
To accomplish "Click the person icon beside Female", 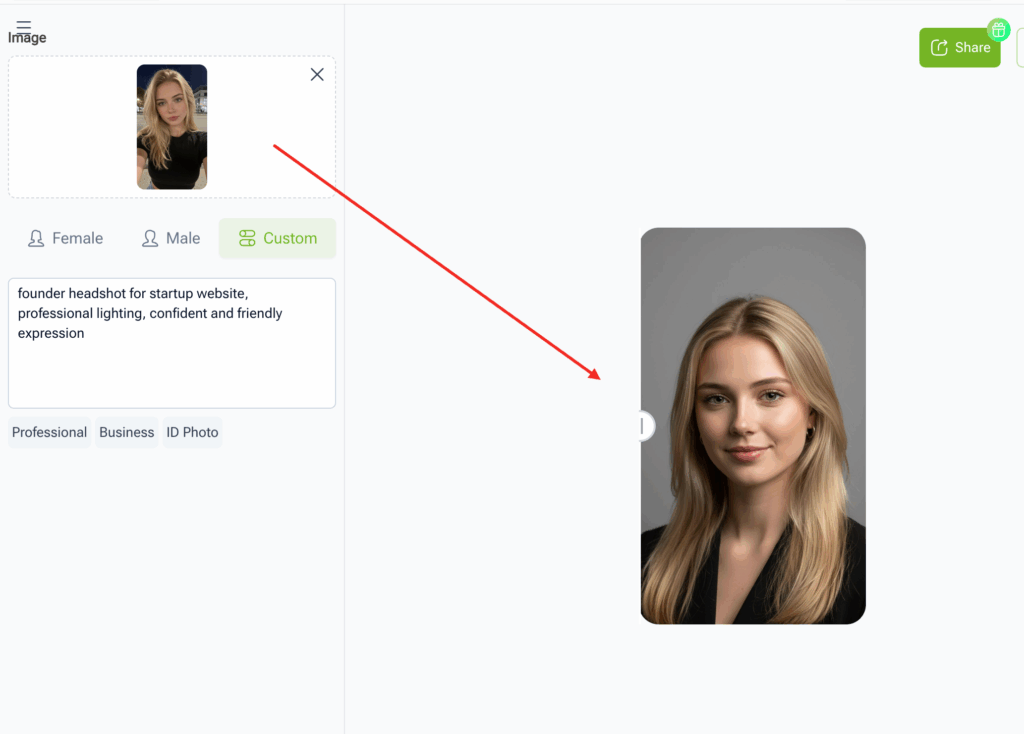I will 36,239.
